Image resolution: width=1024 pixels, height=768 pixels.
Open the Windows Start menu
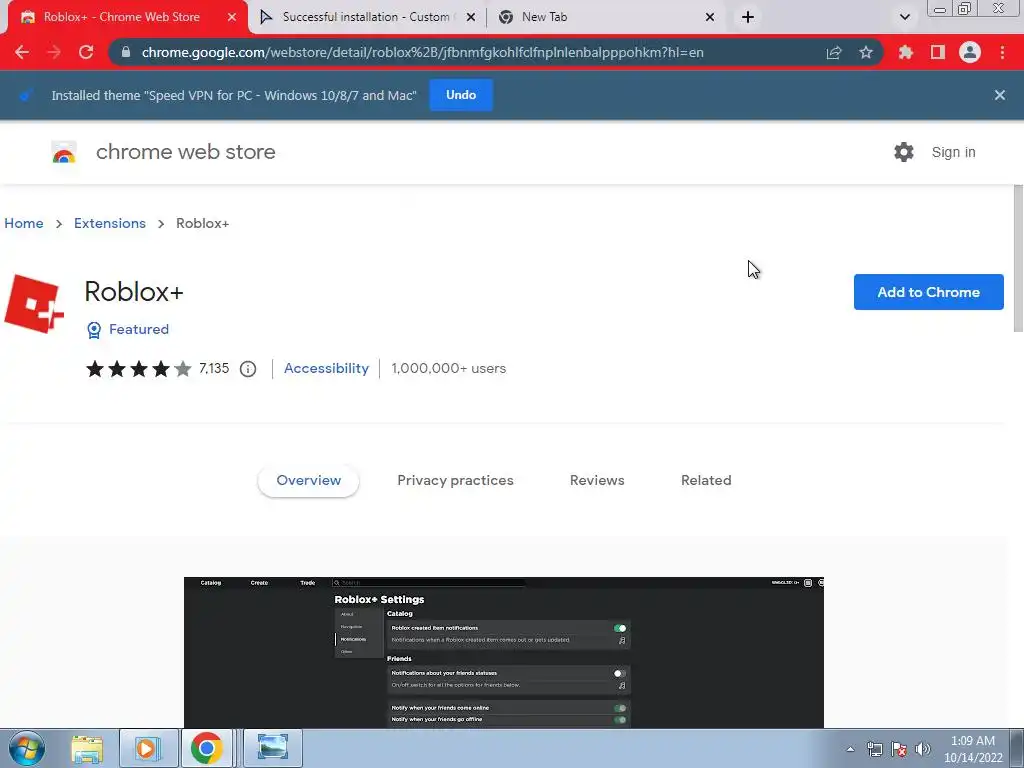point(27,748)
